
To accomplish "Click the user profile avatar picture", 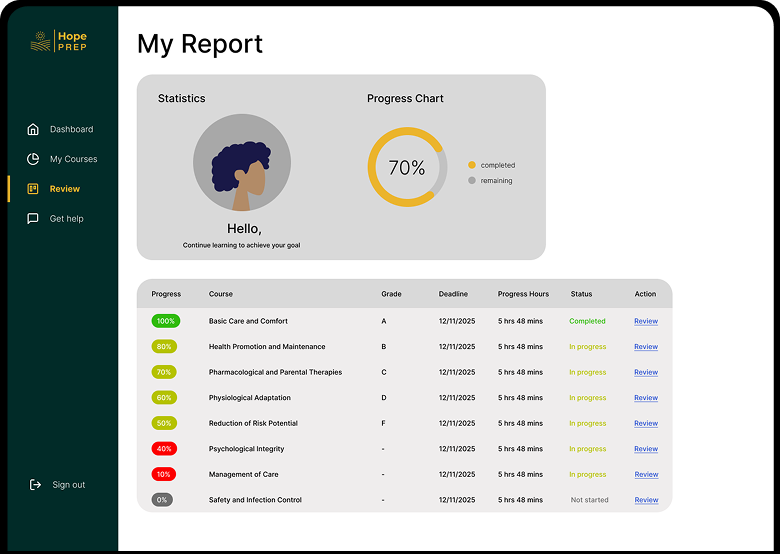I will pos(242,163).
